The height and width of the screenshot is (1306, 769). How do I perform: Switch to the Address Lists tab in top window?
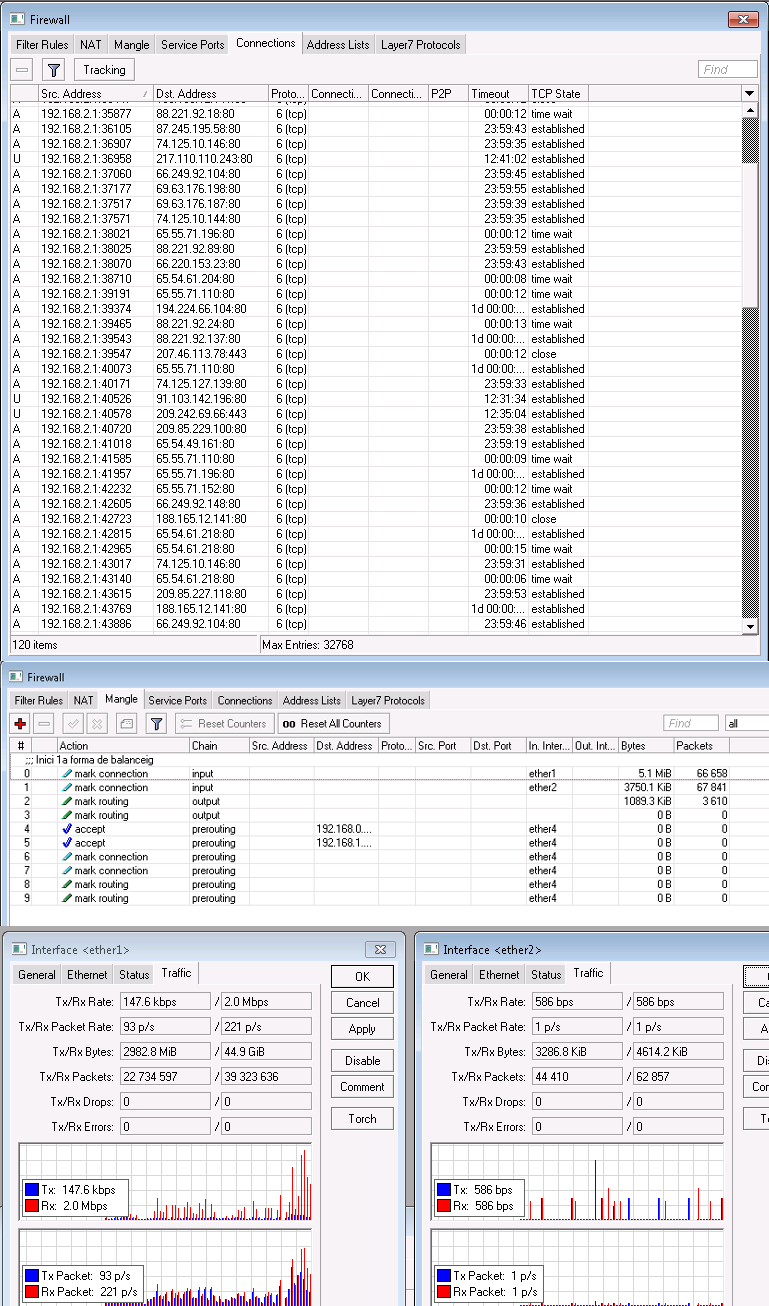point(338,45)
